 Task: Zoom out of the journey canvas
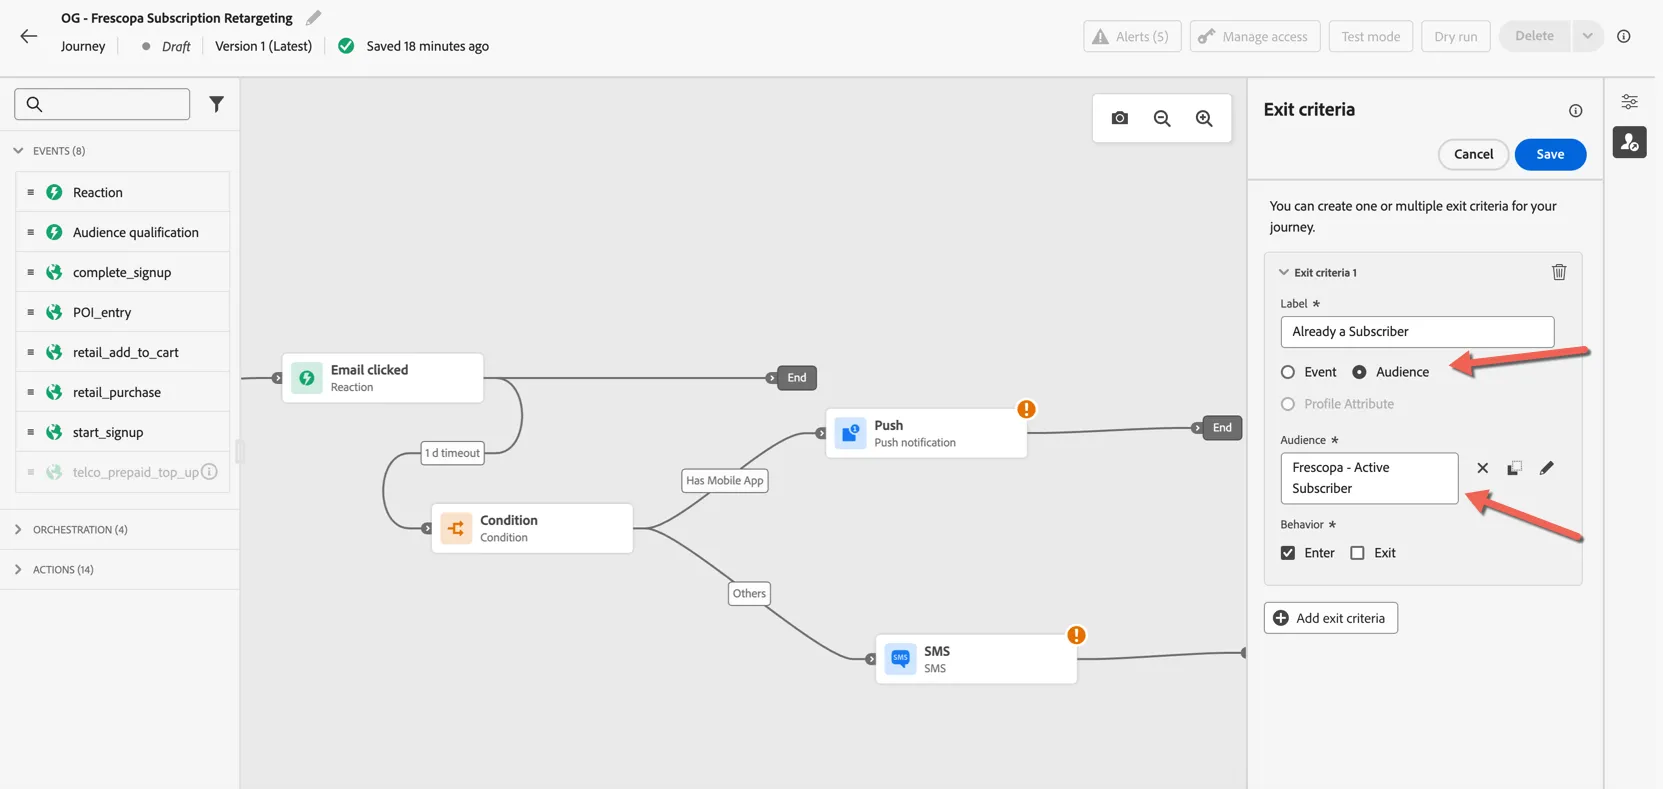point(1162,118)
